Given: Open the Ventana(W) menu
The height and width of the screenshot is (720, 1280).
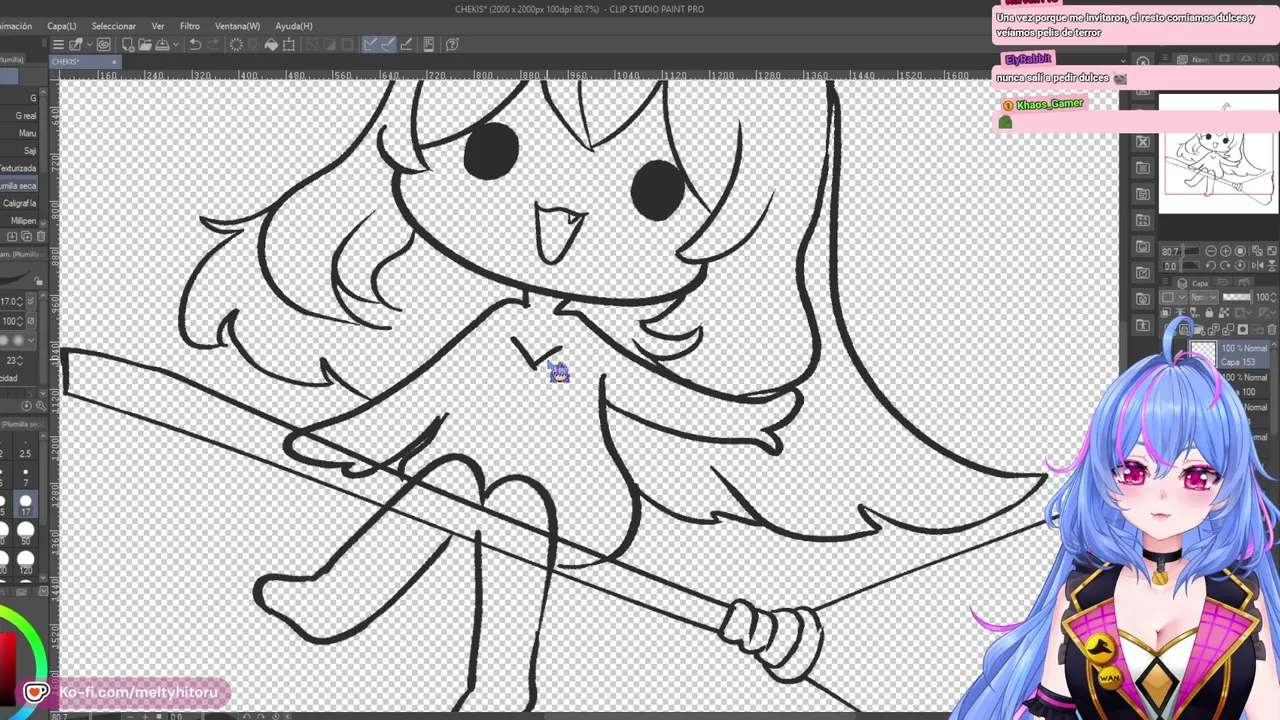Looking at the screenshot, I should point(237,26).
